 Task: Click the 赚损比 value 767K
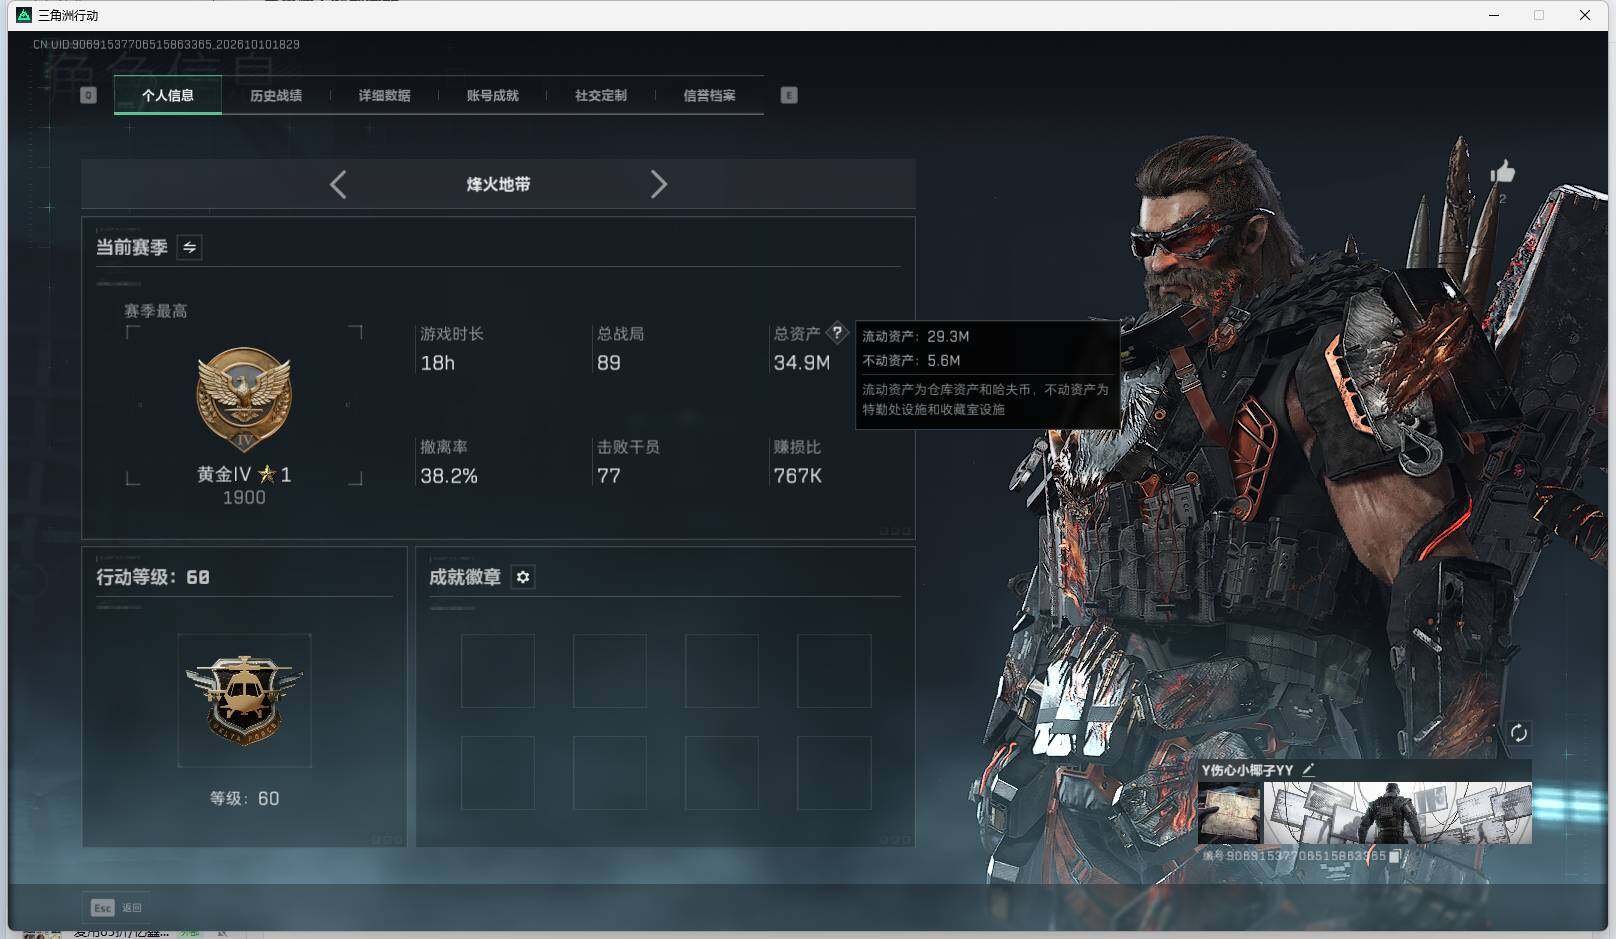point(797,476)
